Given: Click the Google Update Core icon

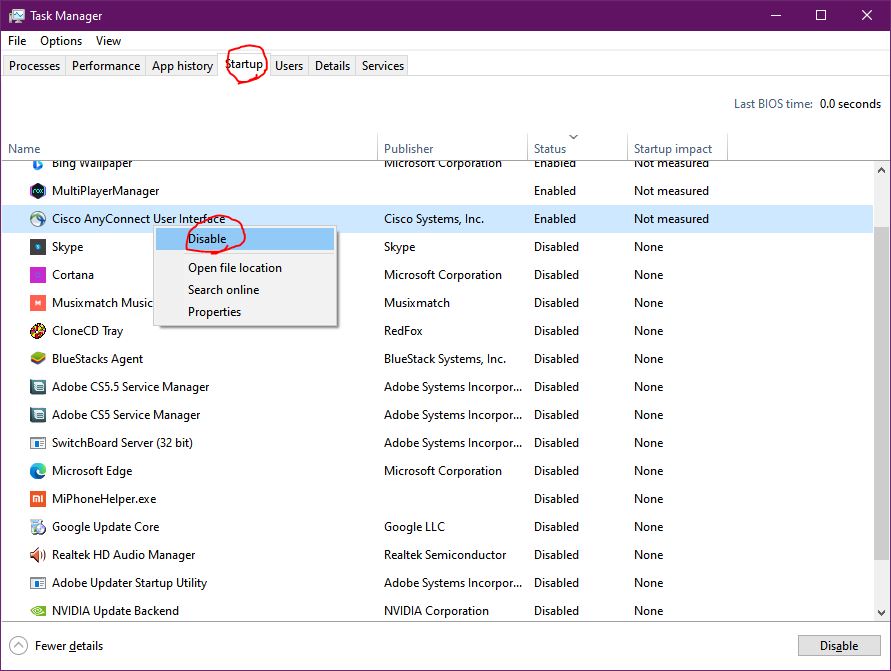Looking at the screenshot, I should point(38,527).
